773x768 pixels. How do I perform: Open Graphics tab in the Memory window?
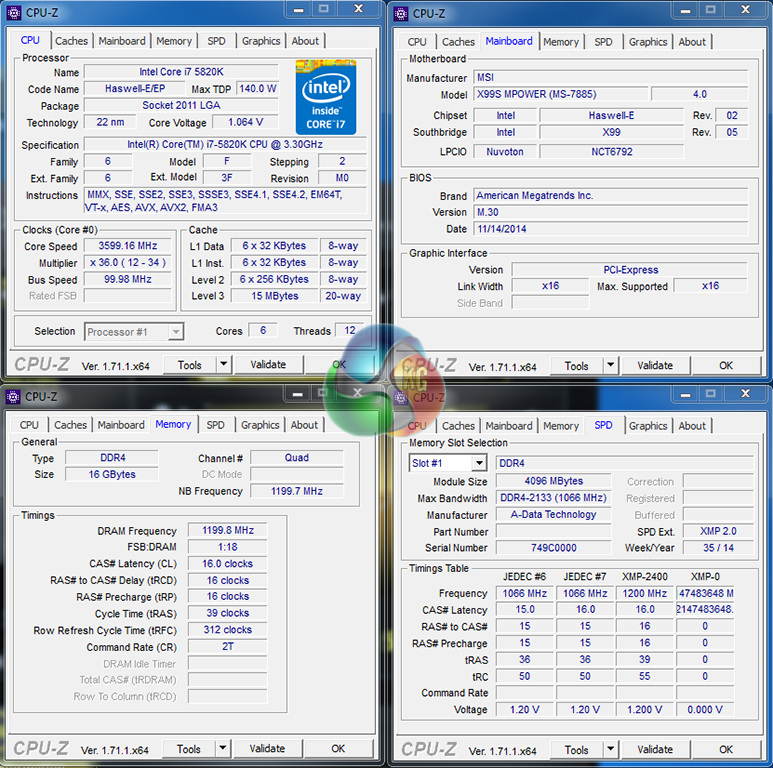[x=260, y=425]
